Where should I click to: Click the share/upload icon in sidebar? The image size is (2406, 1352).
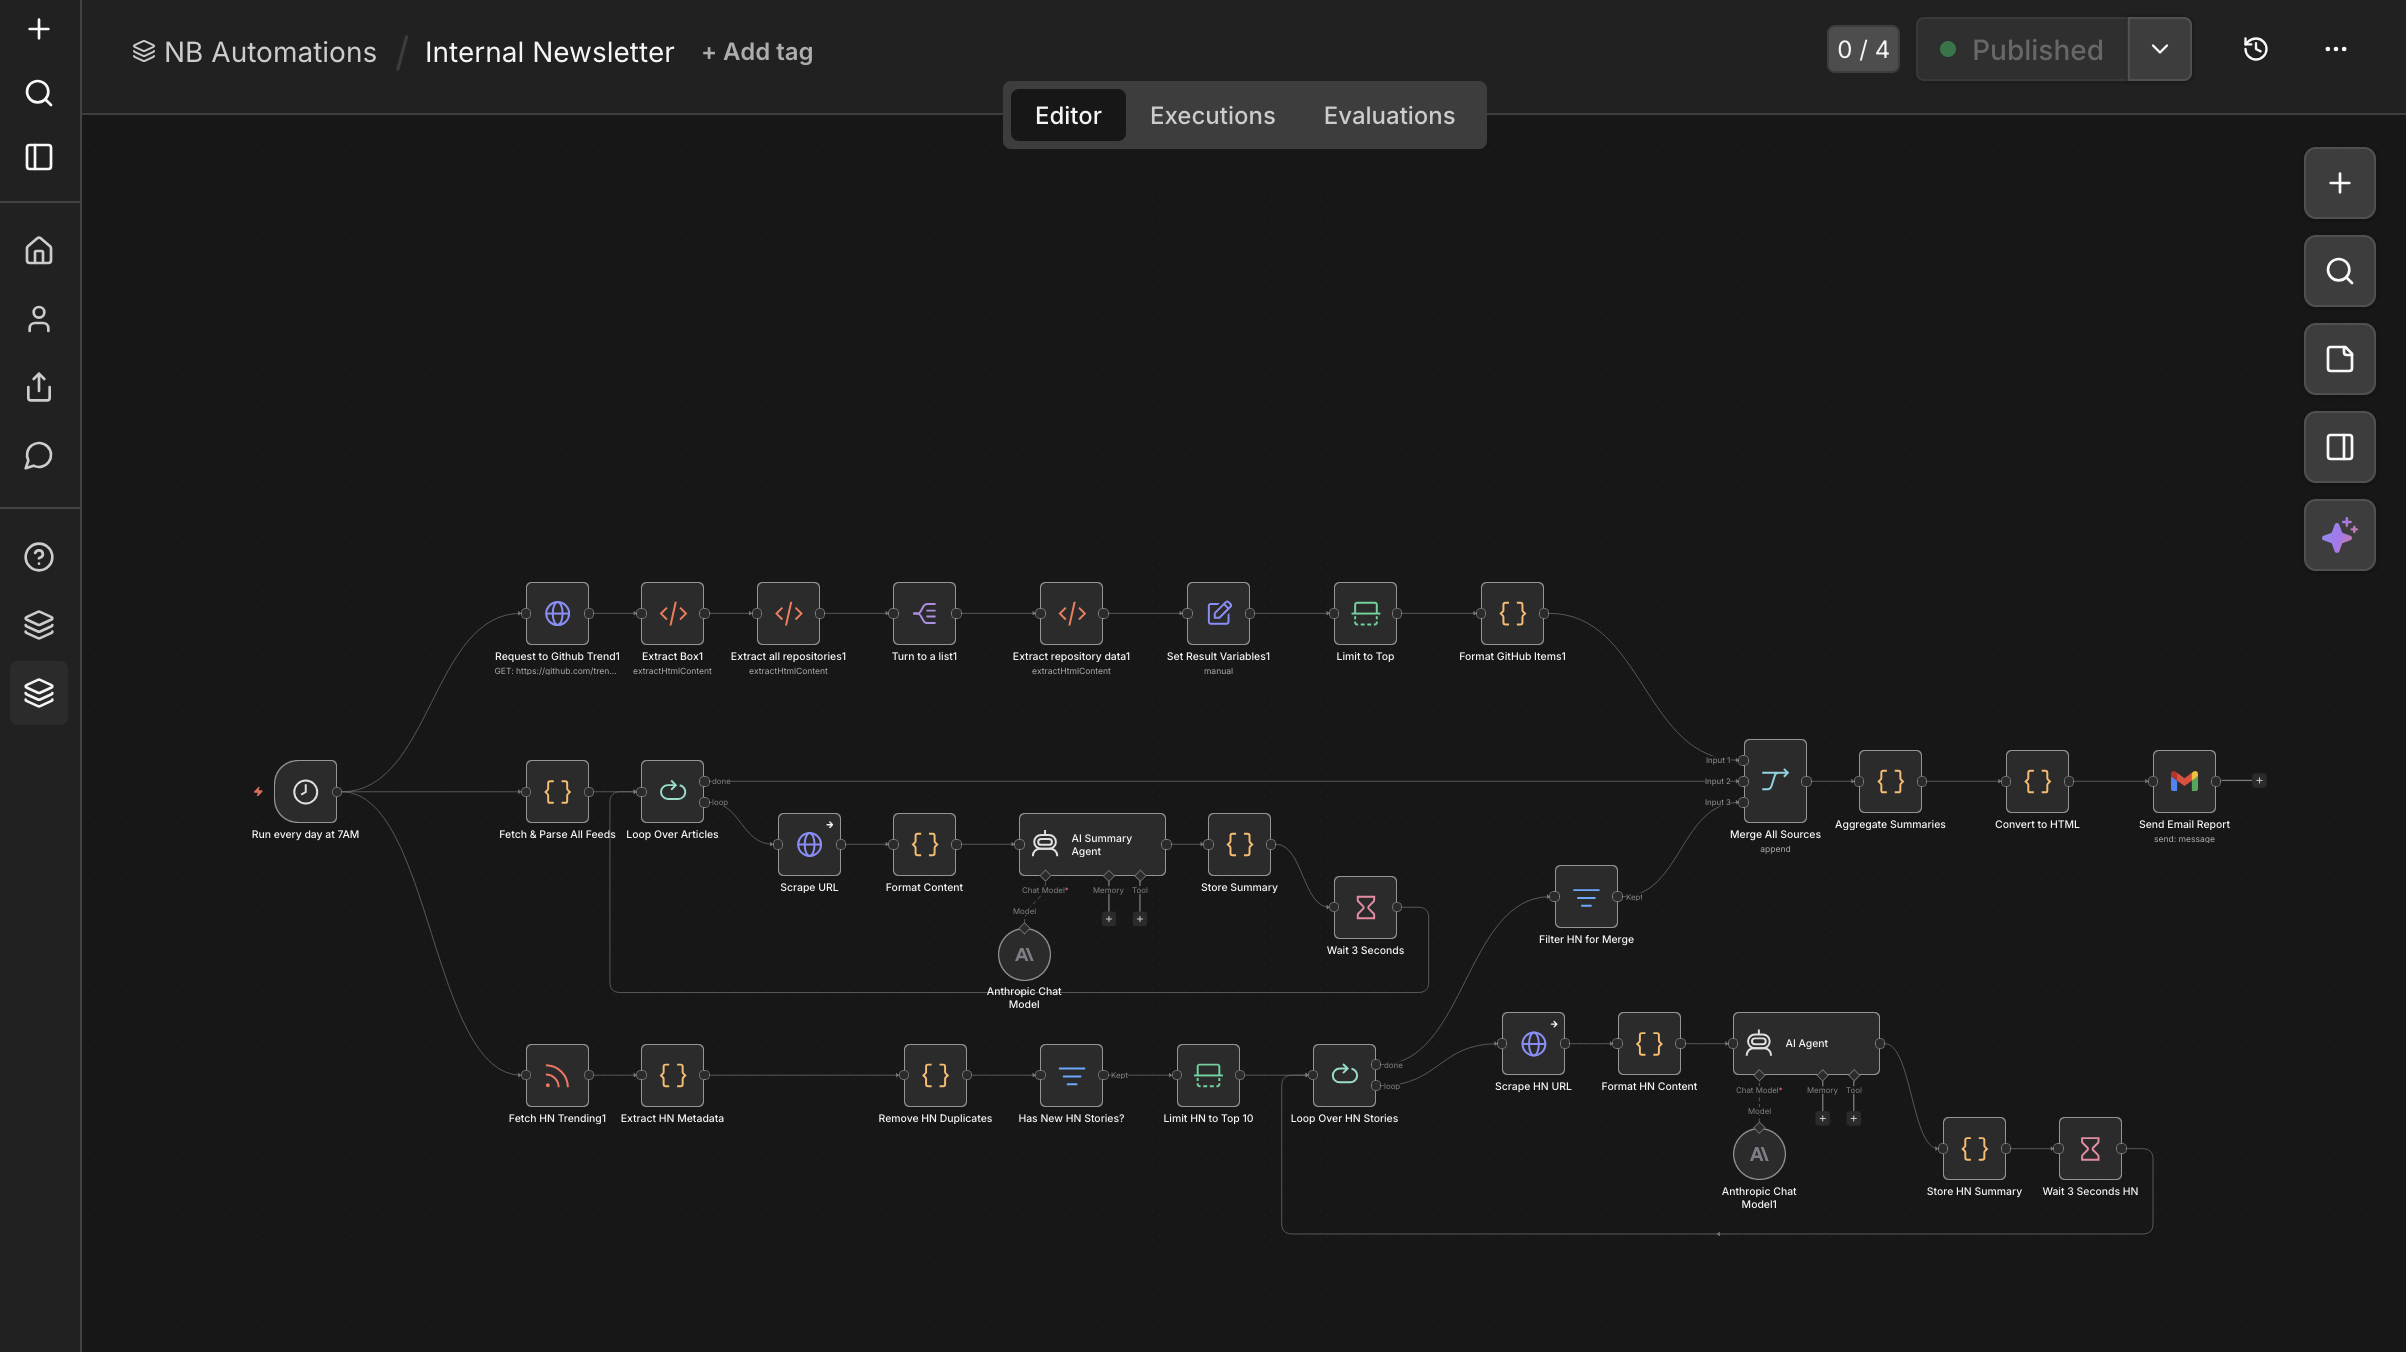pyautogui.click(x=38, y=388)
